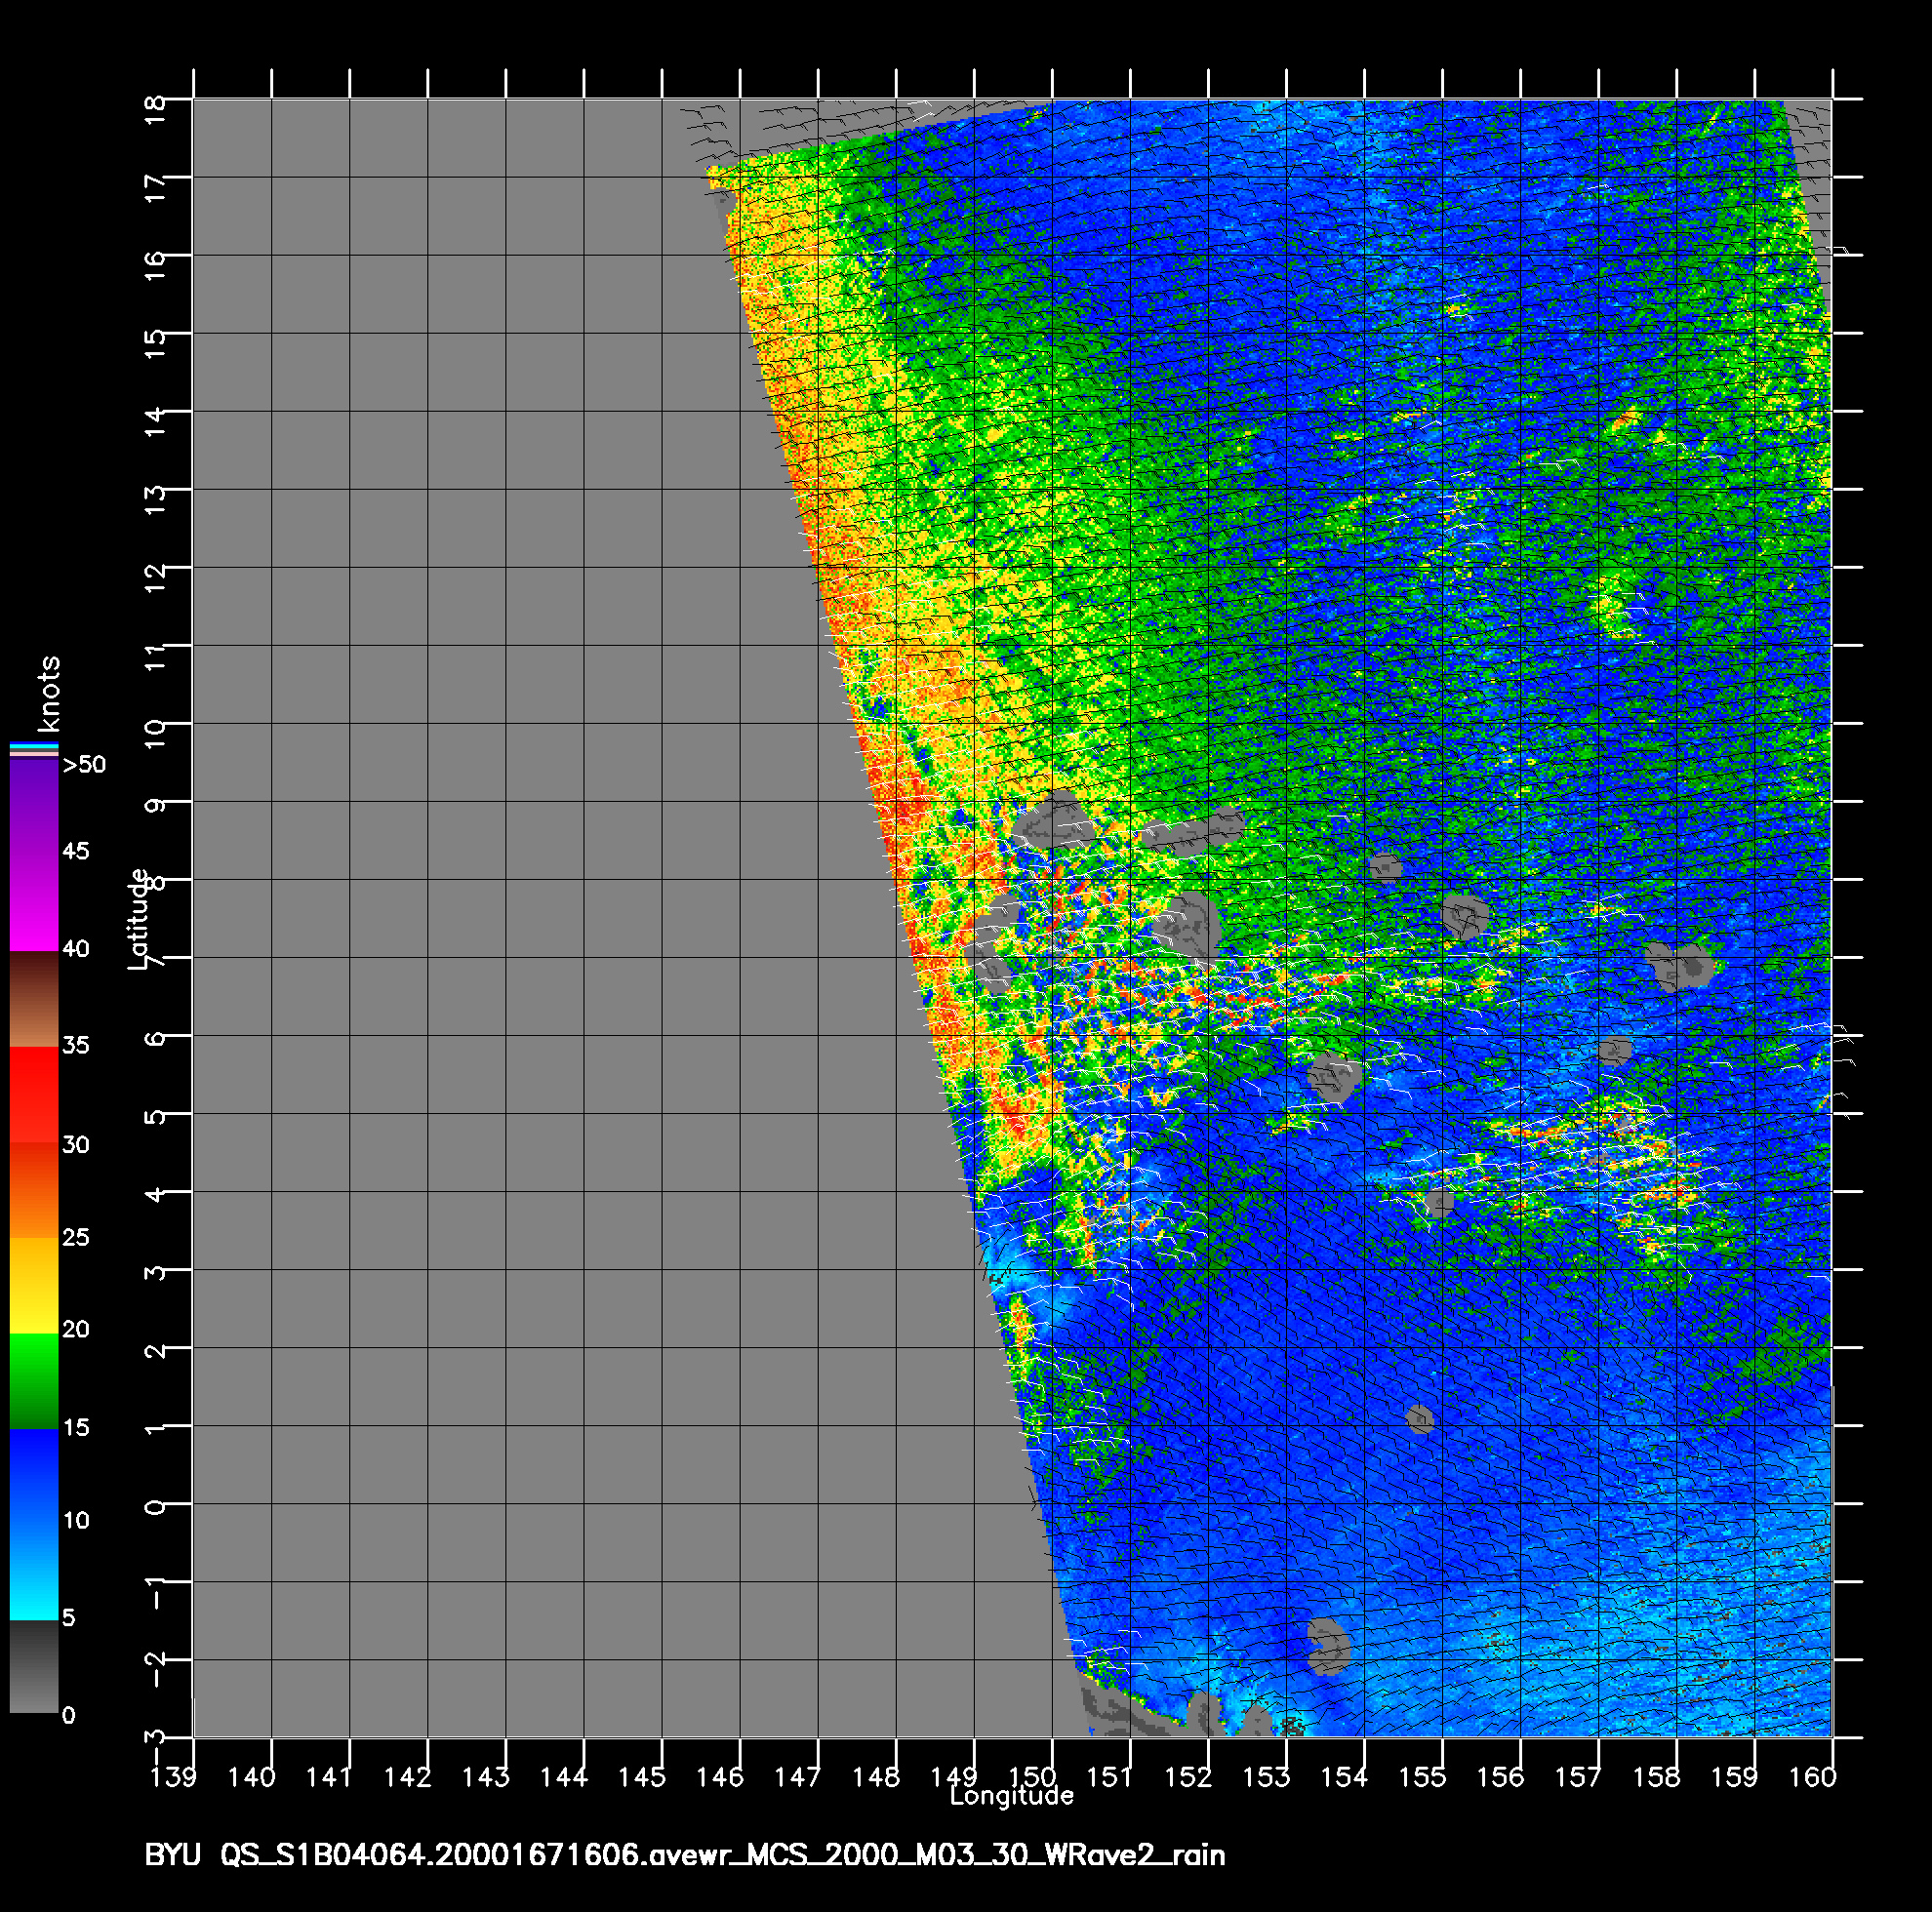Click the longitude tick label '142'
Screen dimensions: 1932x1912
pos(407,1777)
